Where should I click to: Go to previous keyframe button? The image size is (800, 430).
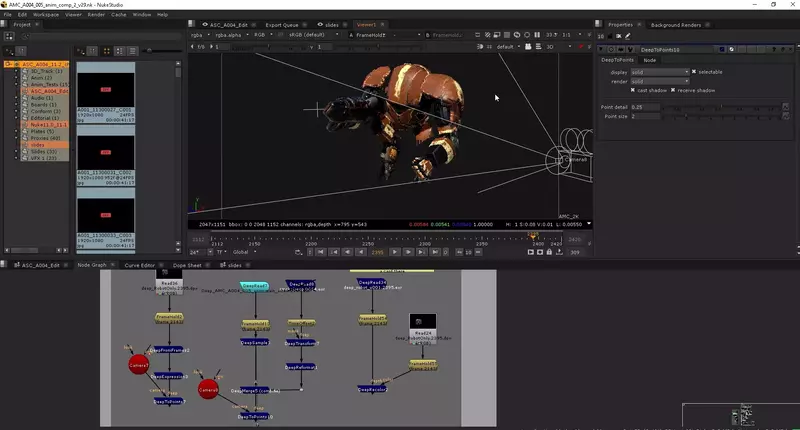pos(334,252)
